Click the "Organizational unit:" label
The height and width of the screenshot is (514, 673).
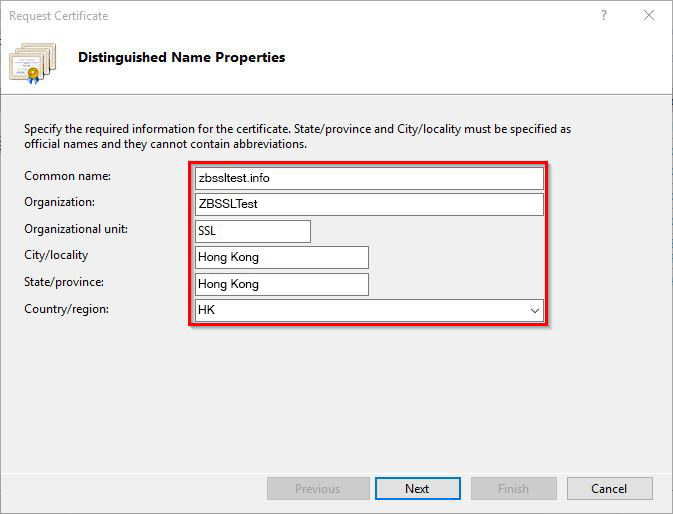[76, 229]
